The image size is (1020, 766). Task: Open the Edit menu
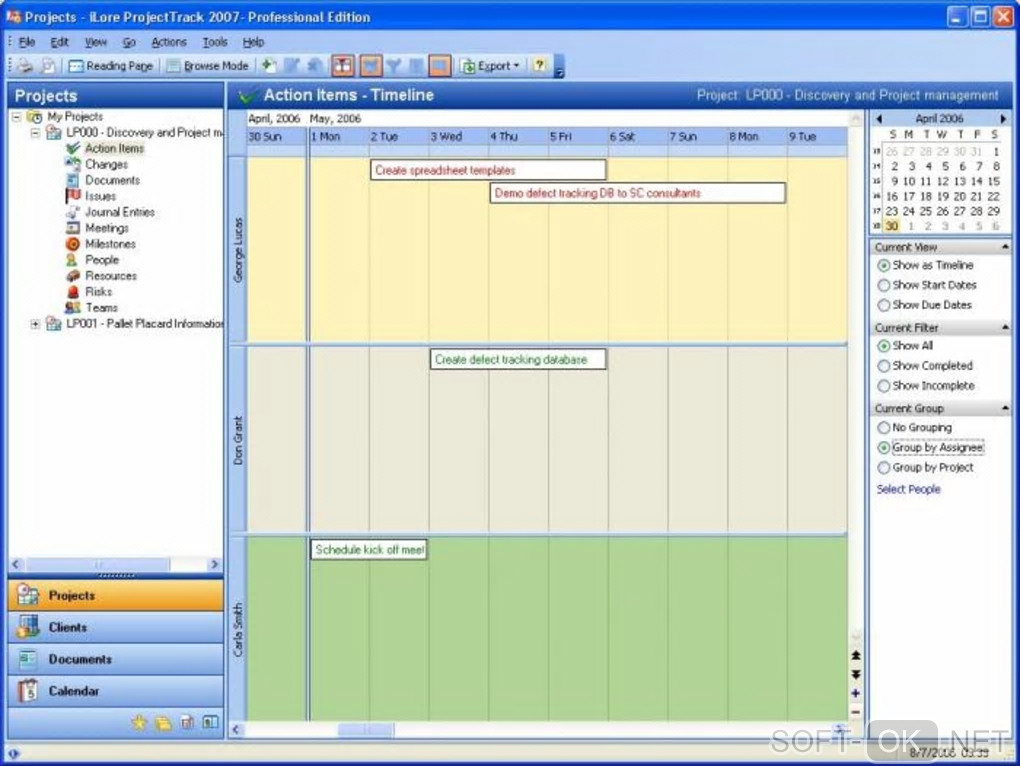[x=59, y=42]
